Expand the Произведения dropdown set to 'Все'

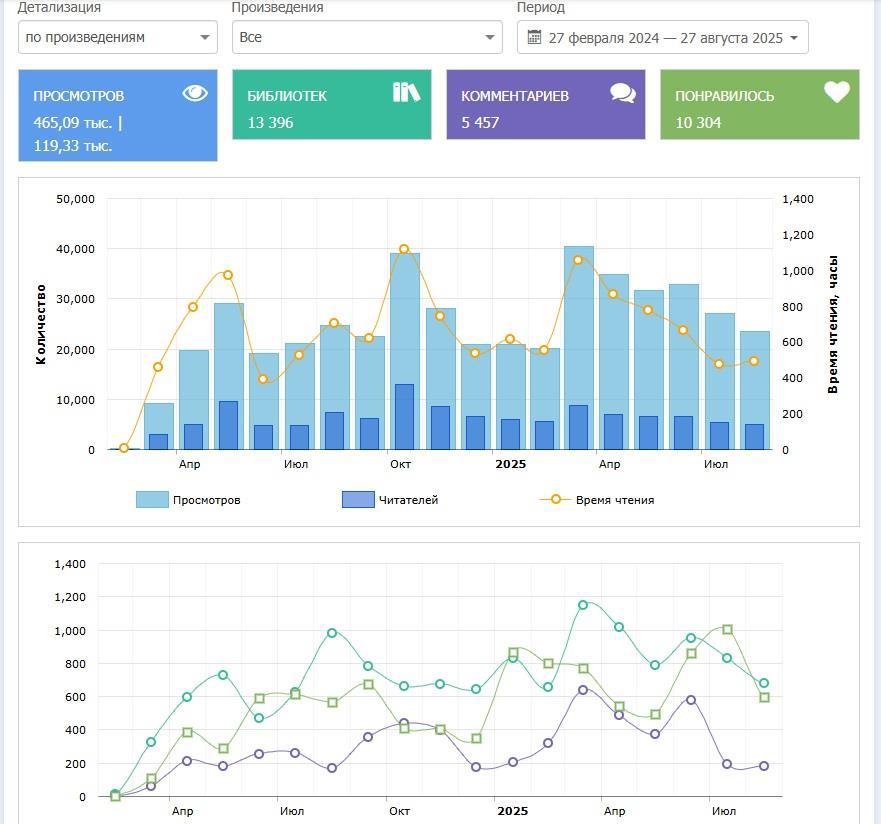click(366, 37)
